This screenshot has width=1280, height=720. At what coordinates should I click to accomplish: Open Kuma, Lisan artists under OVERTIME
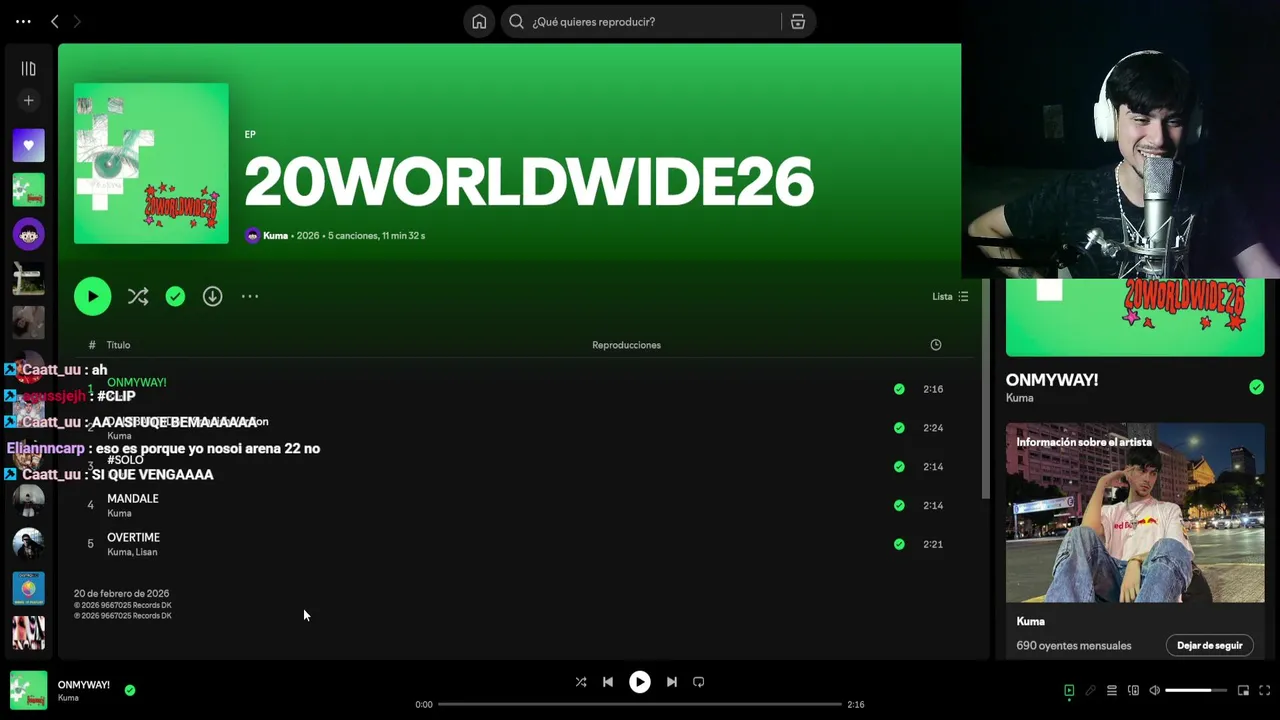point(132,552)
